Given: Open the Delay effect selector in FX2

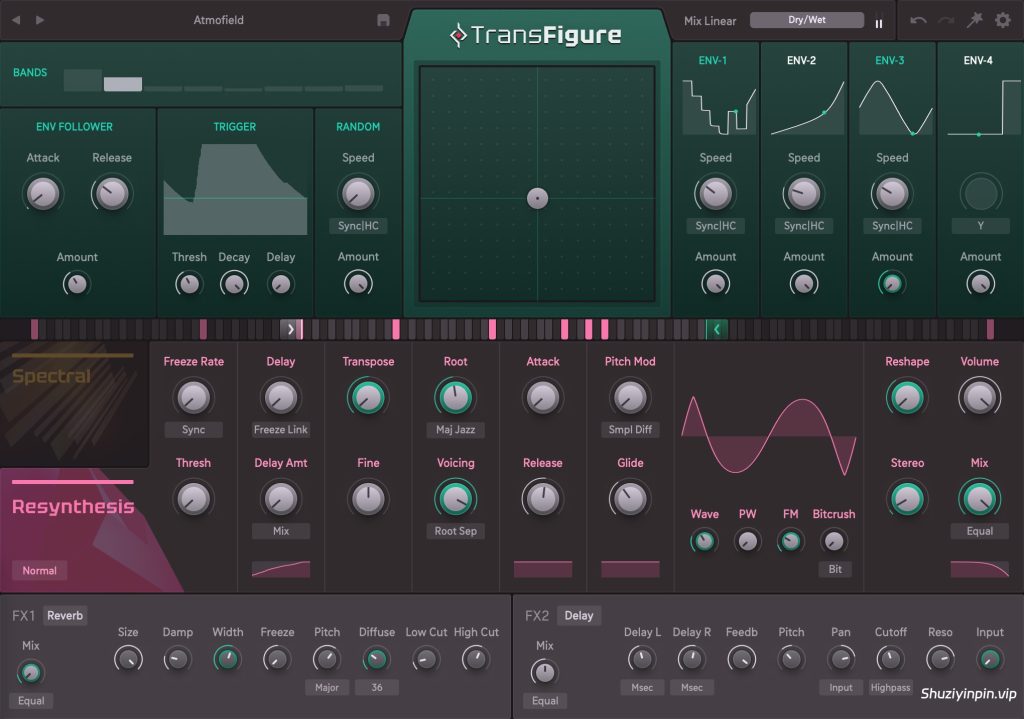Looking at the screenshot, I should tap(579, 615).
